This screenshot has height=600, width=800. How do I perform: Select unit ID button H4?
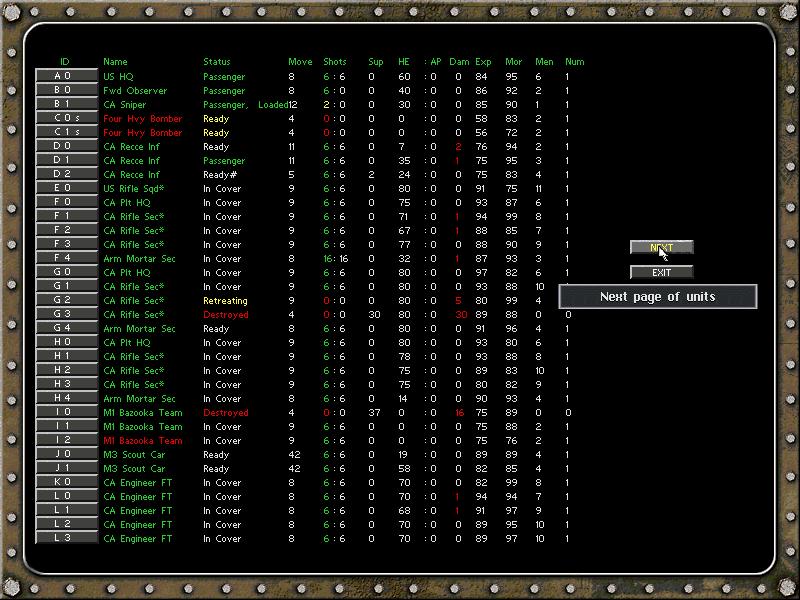(x=67, y=398)
